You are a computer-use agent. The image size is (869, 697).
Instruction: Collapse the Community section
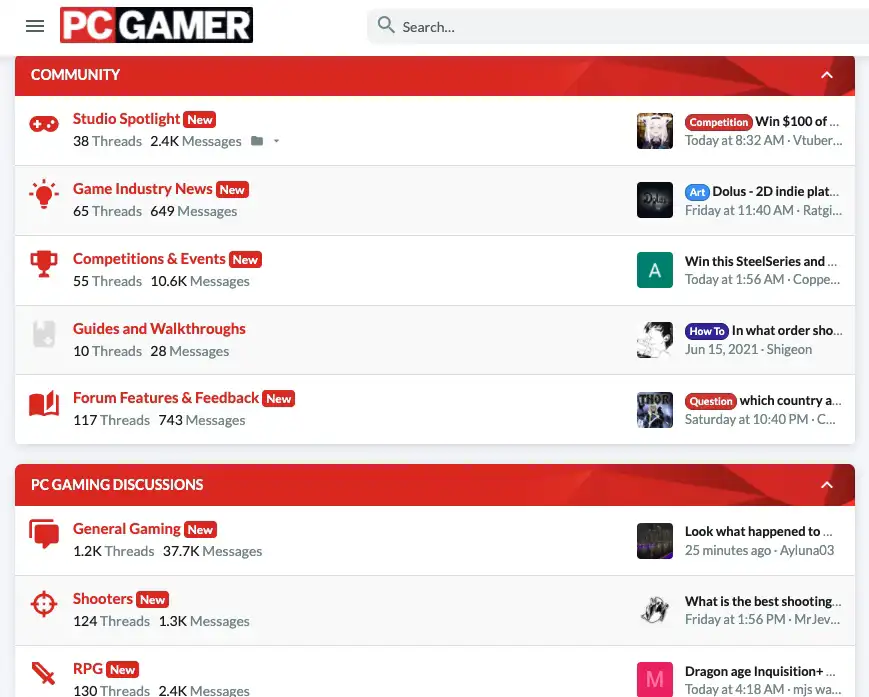826,75
